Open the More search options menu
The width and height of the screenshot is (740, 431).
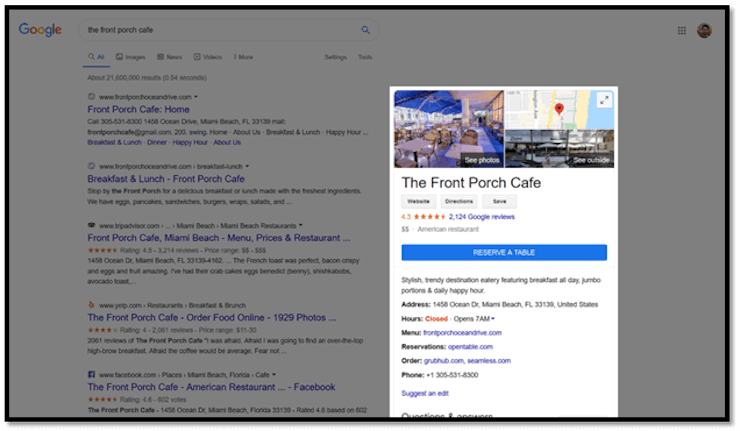[x=244, y=57]
